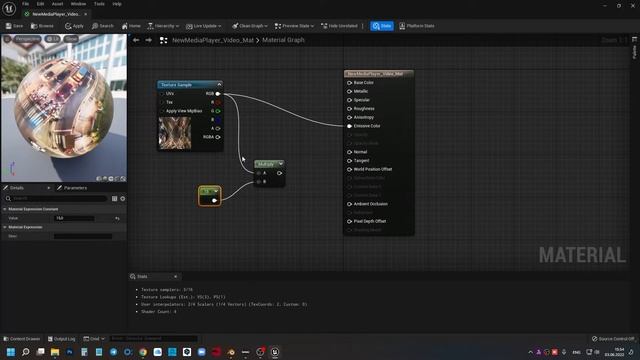
Task: Open preview viewport options menu
Action: pyautogui.click(x=7, y=39)
